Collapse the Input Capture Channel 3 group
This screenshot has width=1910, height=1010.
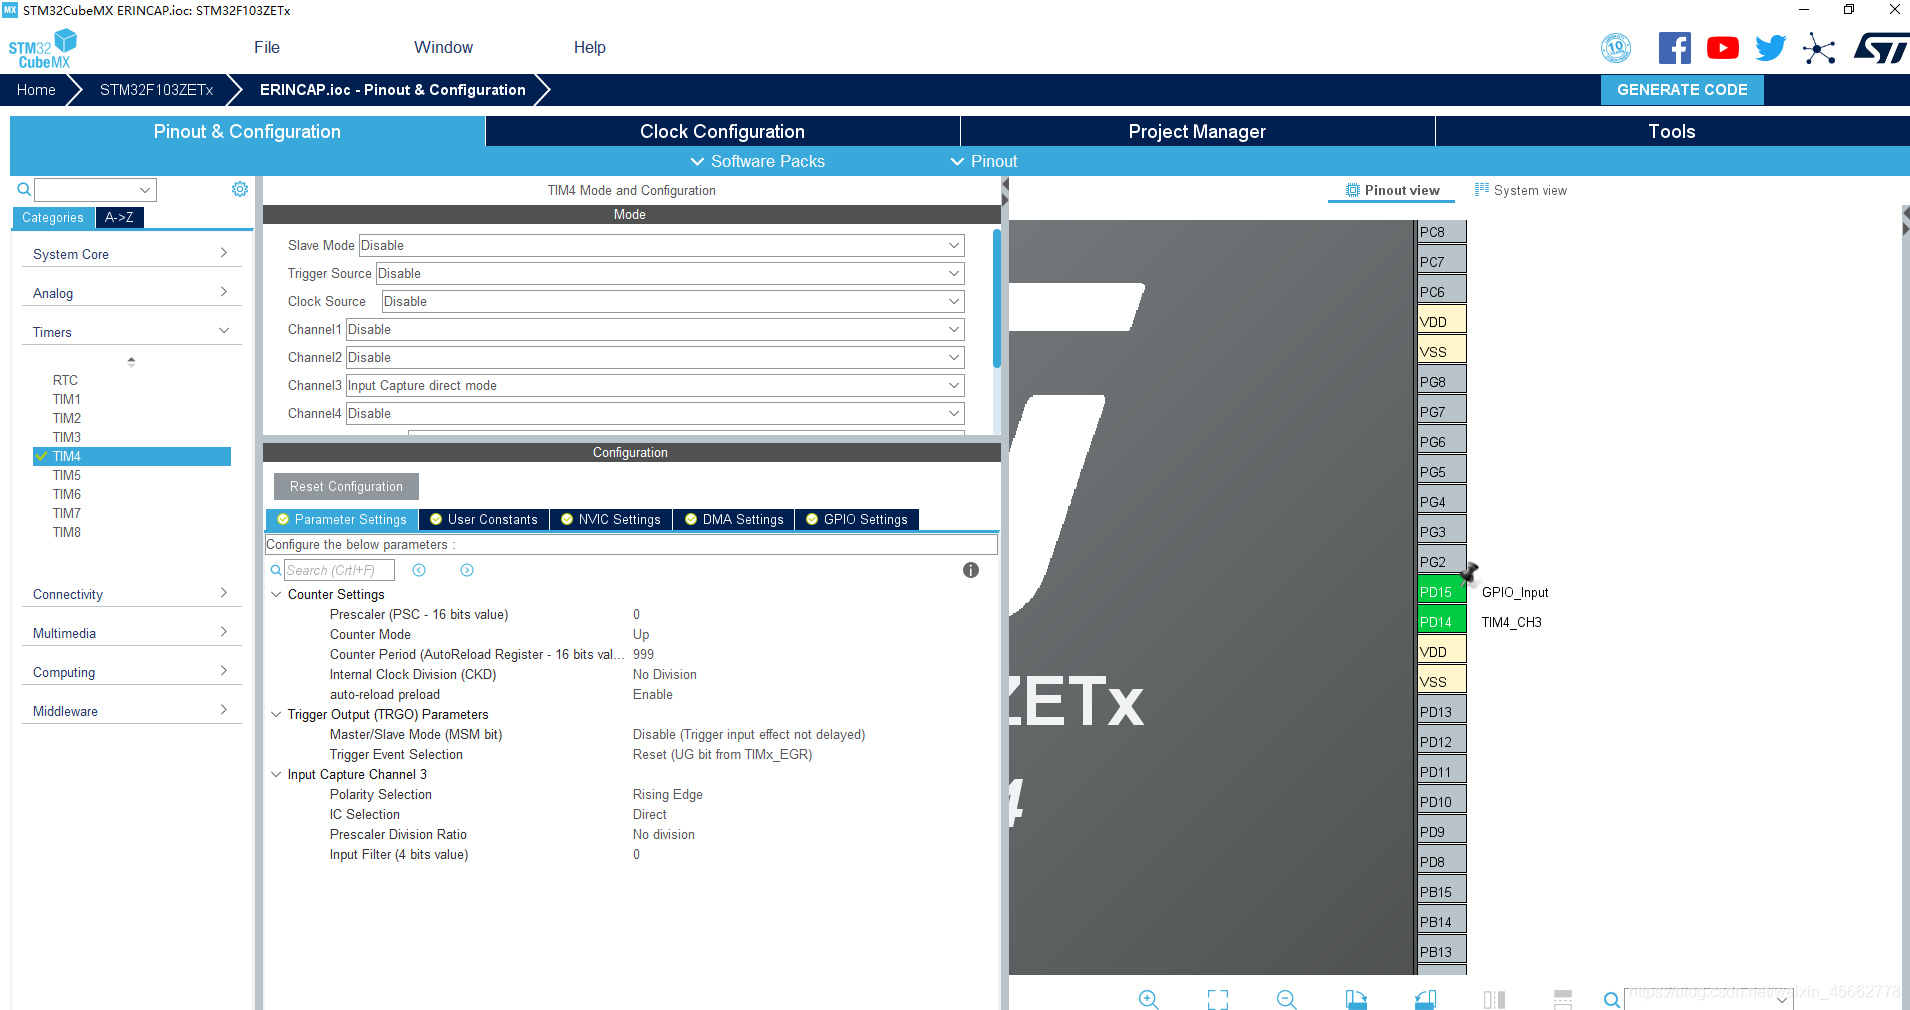point(276,774)
